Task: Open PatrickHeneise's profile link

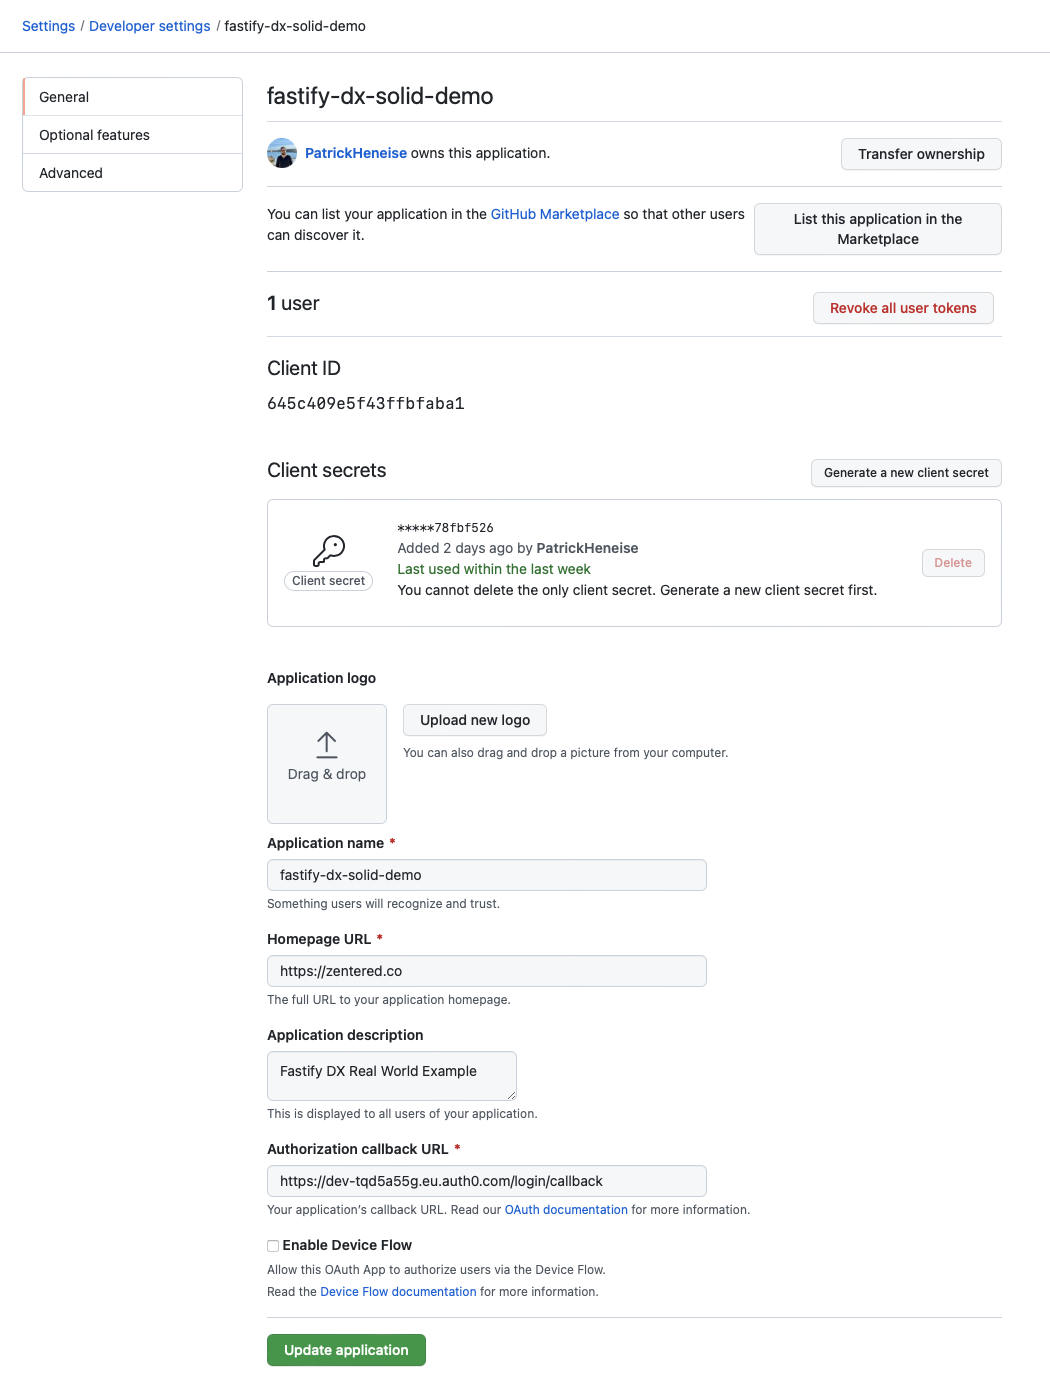Action: tap(354, 153)
